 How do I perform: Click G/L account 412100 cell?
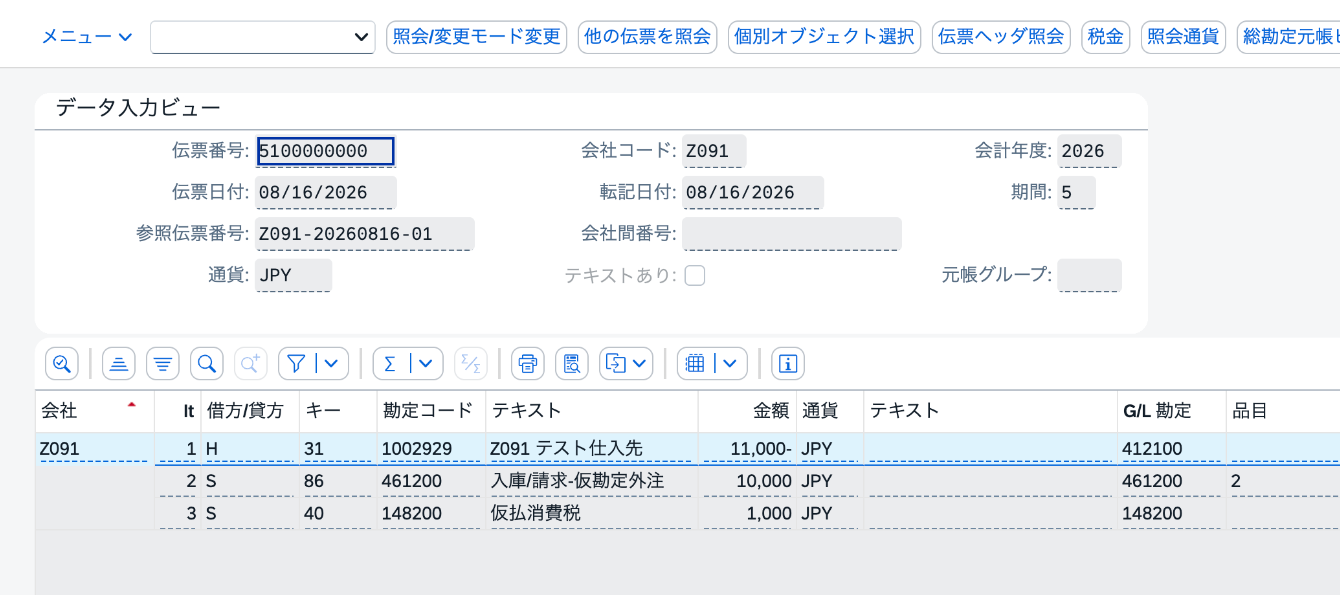[x=1172, y=449]
